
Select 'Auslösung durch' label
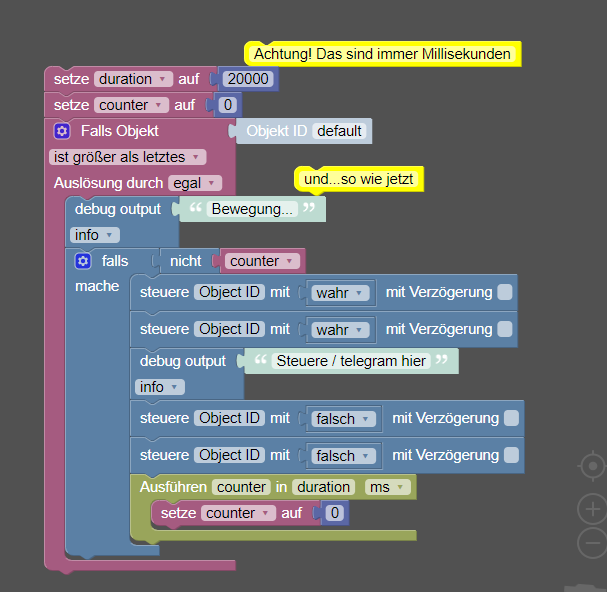coord(108,183)
